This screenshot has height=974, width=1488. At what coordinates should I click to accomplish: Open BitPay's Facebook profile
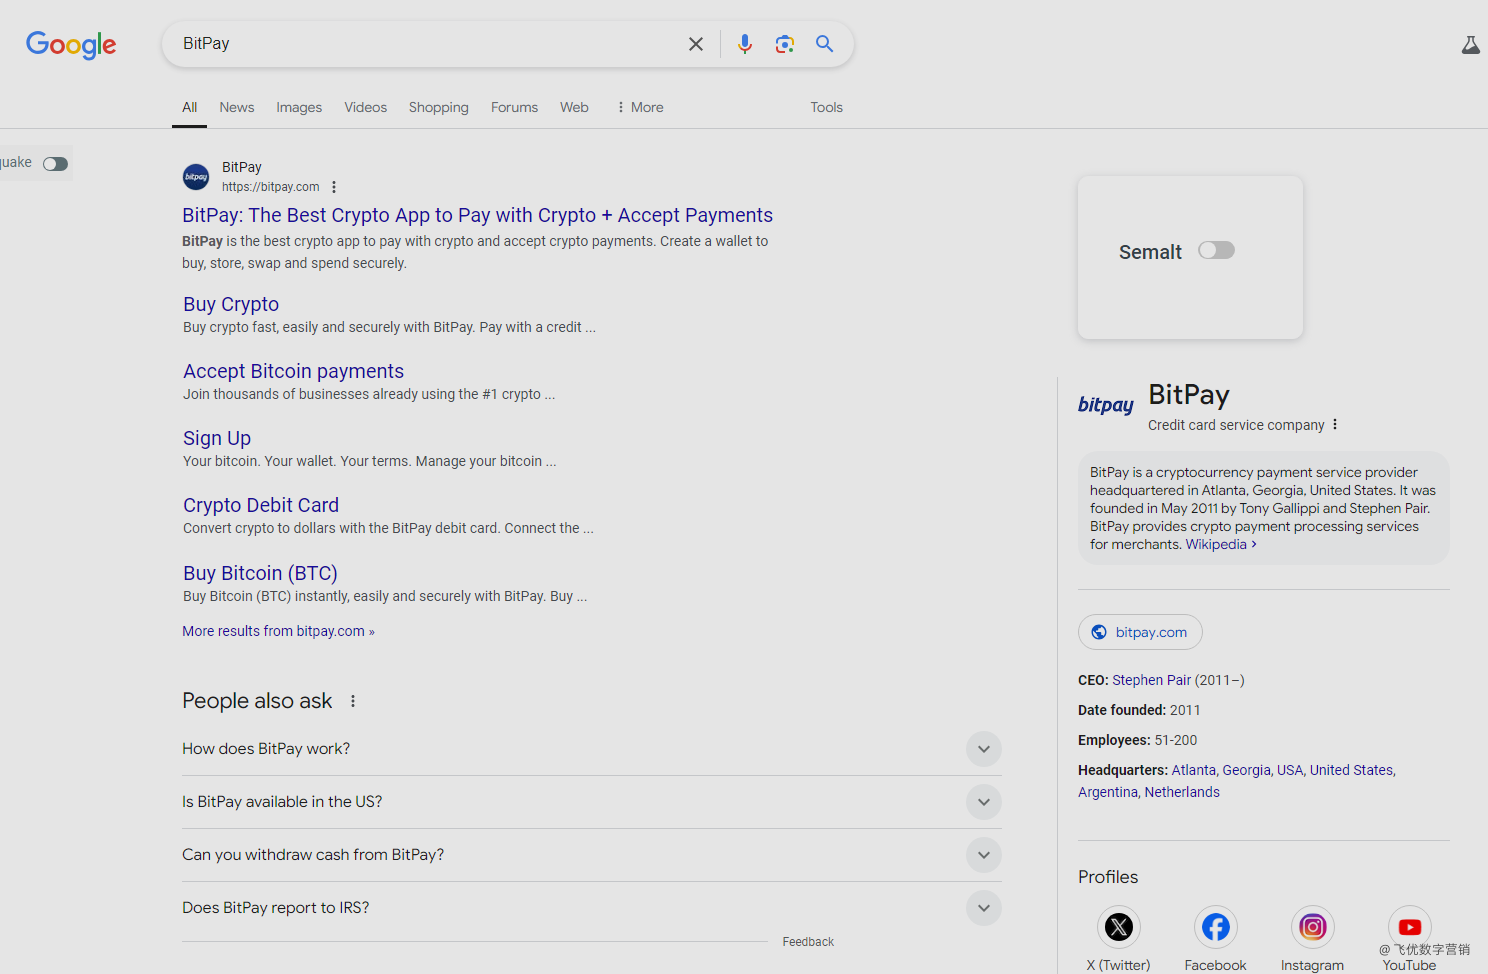(x=1216, y=927)
